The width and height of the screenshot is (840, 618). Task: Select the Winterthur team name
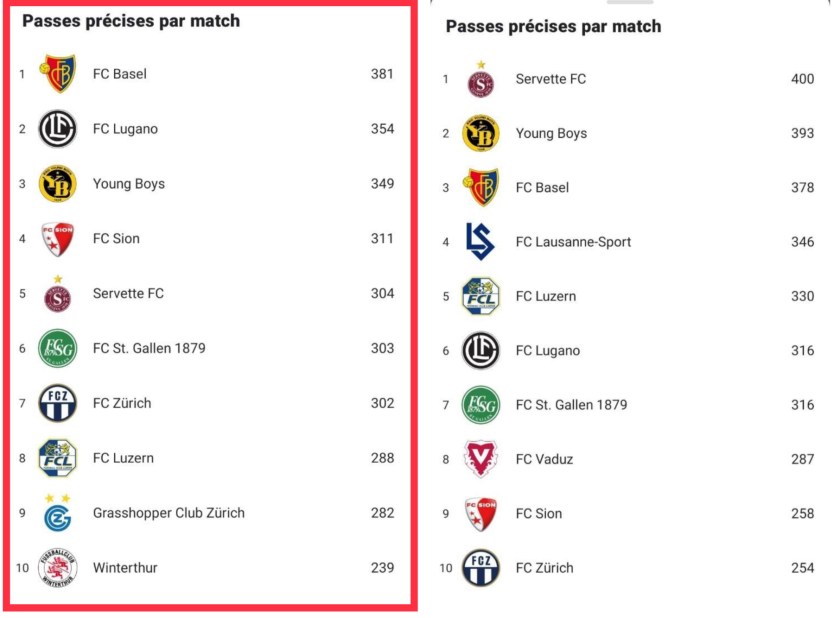click(x=125, y=568)
